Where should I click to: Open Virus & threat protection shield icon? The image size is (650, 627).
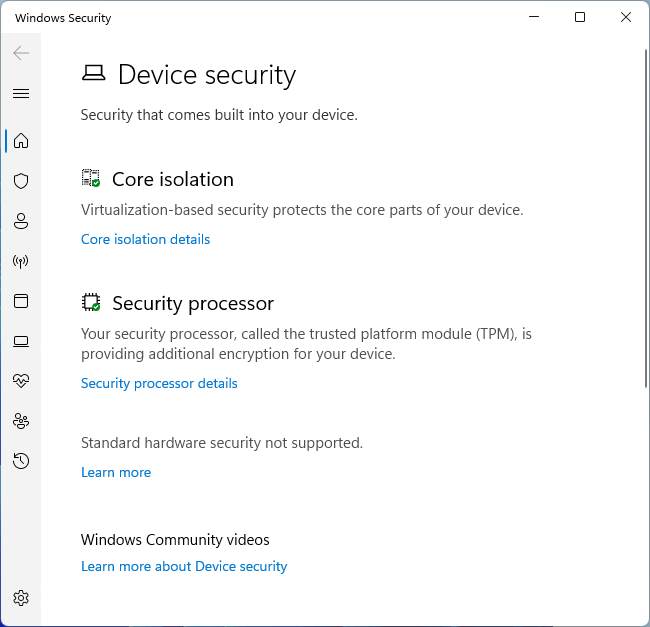(21, 181)
